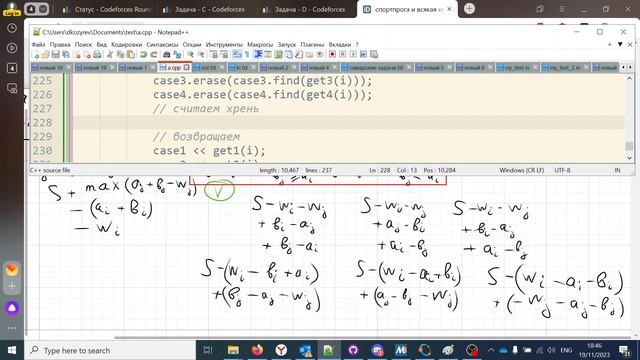Viewport: 640px width, 360px height.
Task: Click the UTF-8 encoding status entry
Action: [562, 170]
